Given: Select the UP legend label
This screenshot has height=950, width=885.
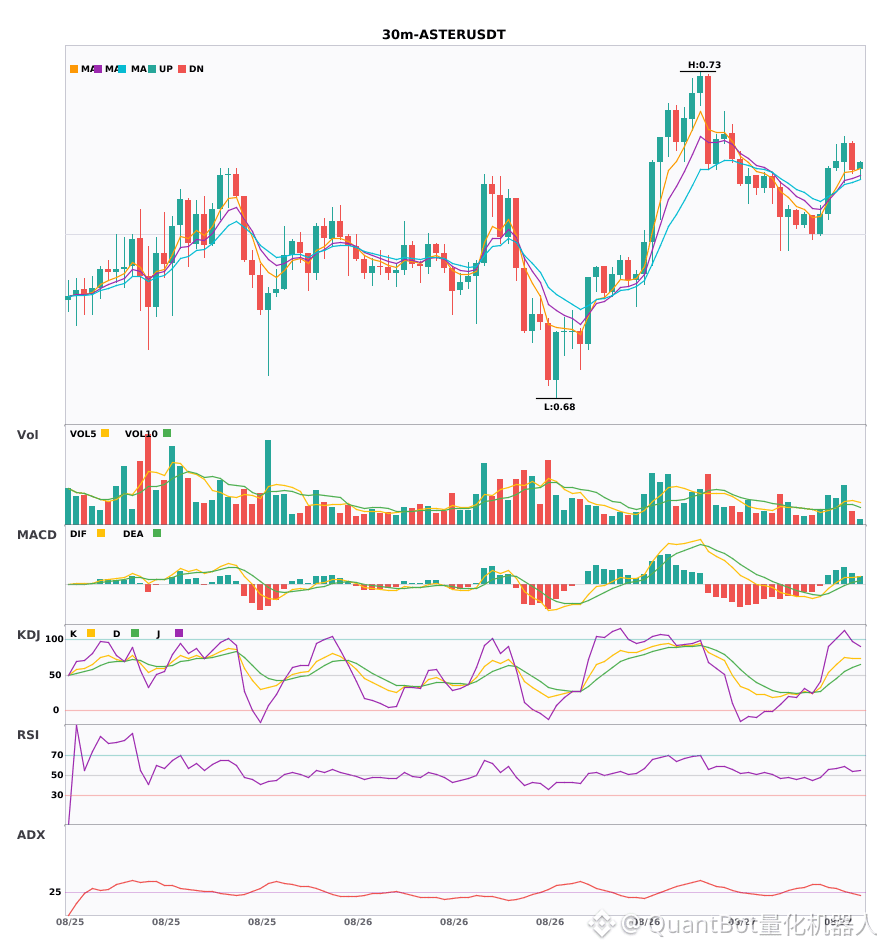Looking at the screenshot, I should [166, 69].
